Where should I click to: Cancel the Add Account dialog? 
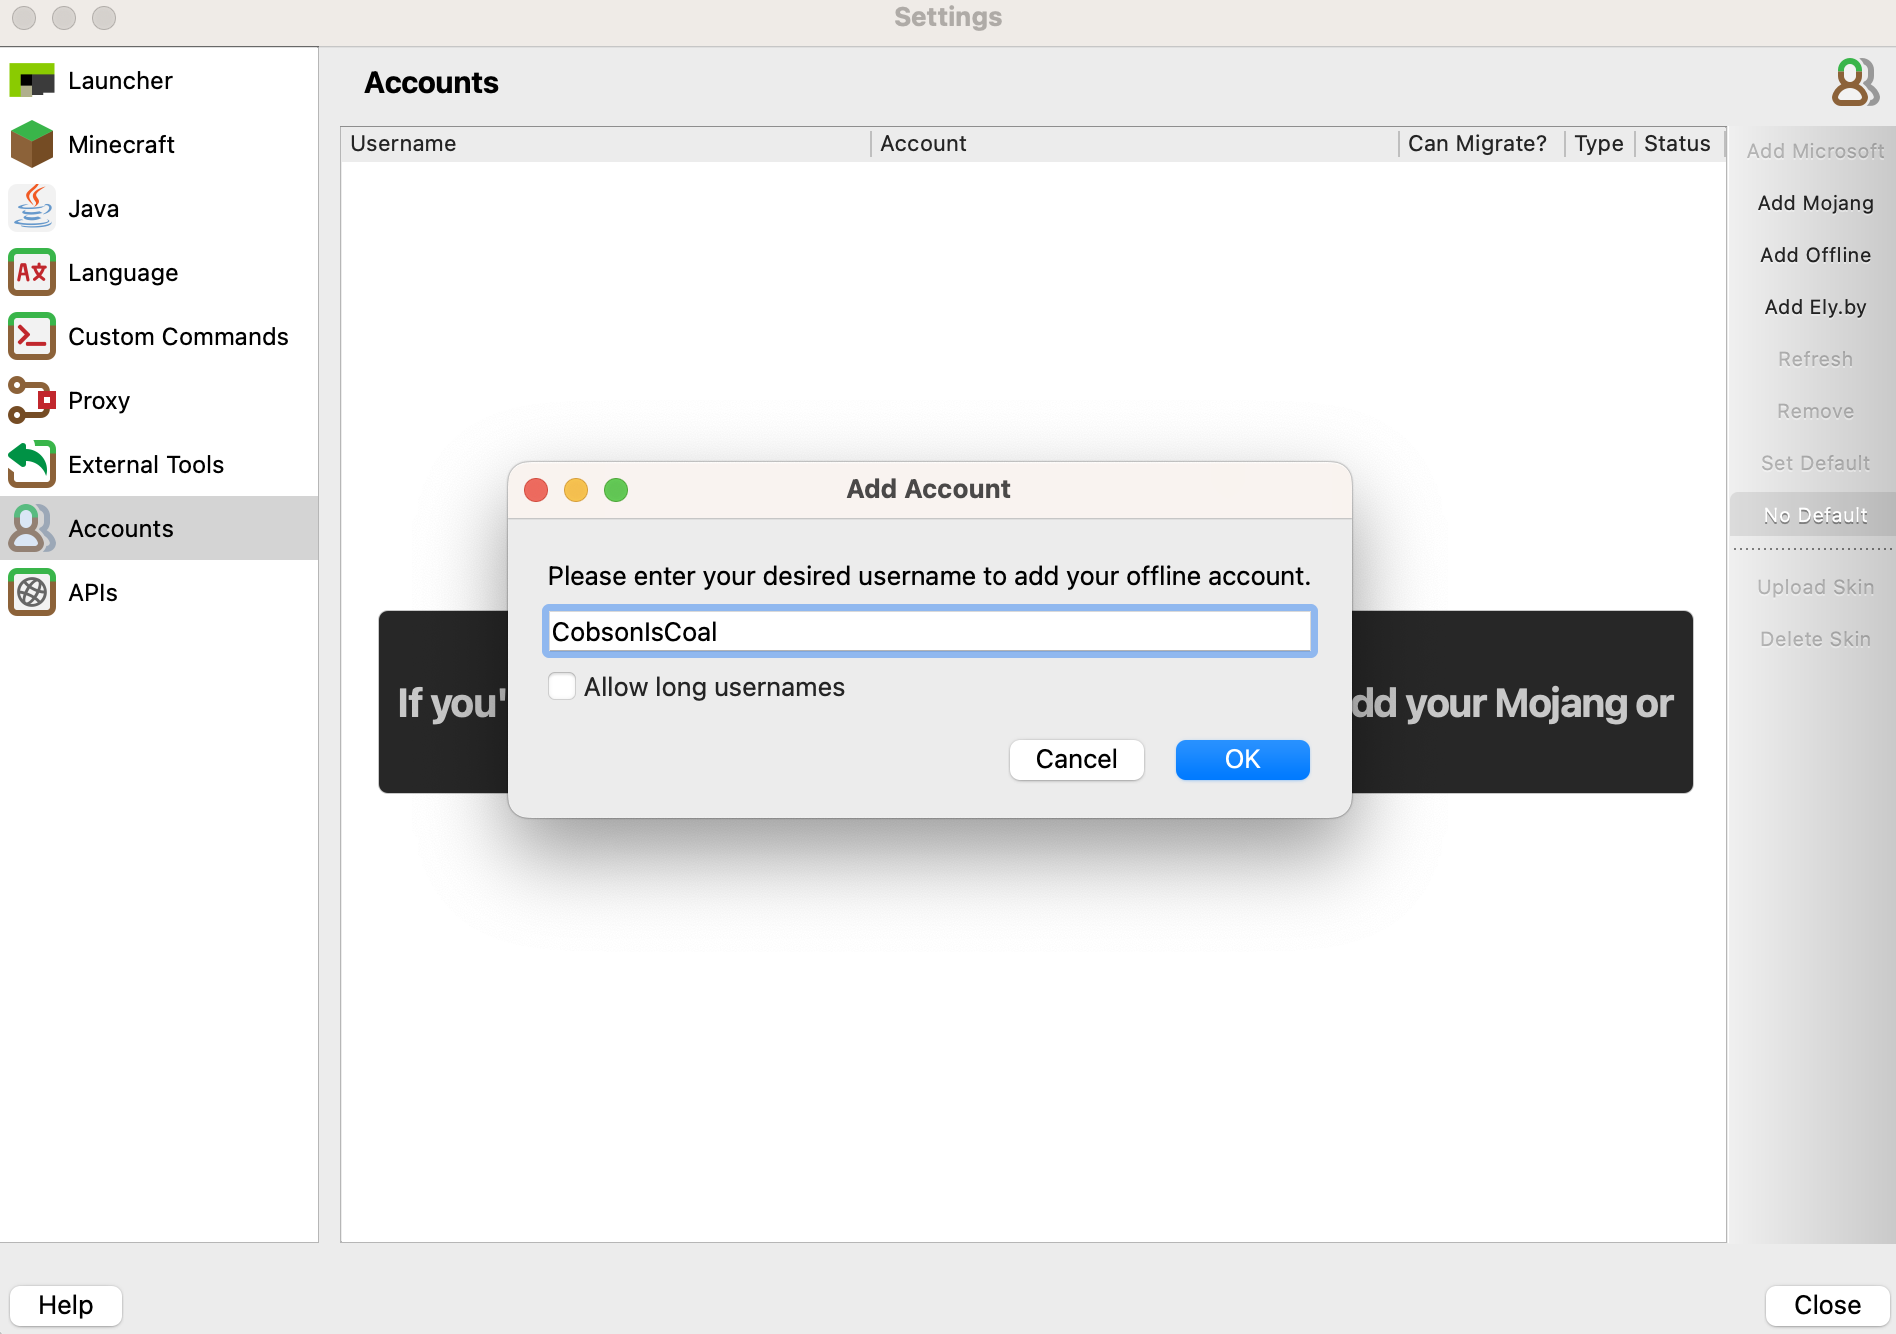1076,760
